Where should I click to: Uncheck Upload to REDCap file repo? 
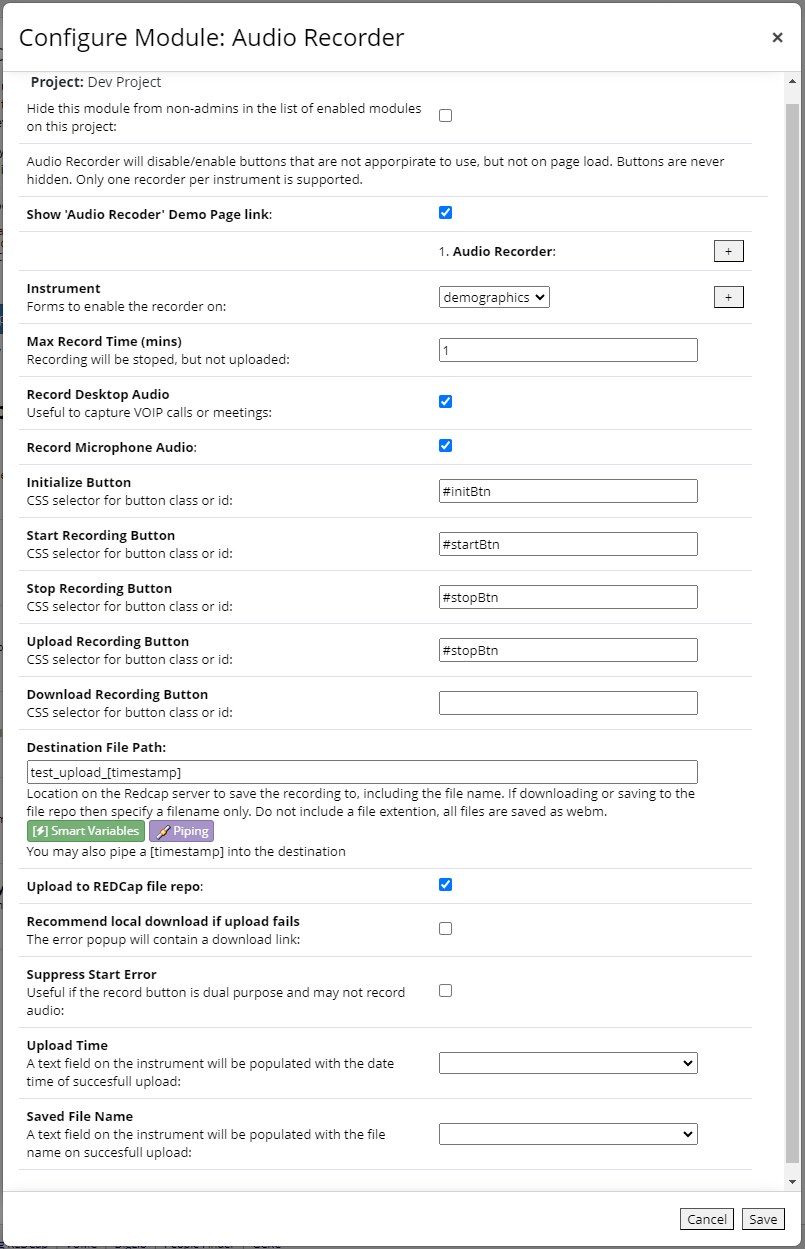(x=446, y=884)
